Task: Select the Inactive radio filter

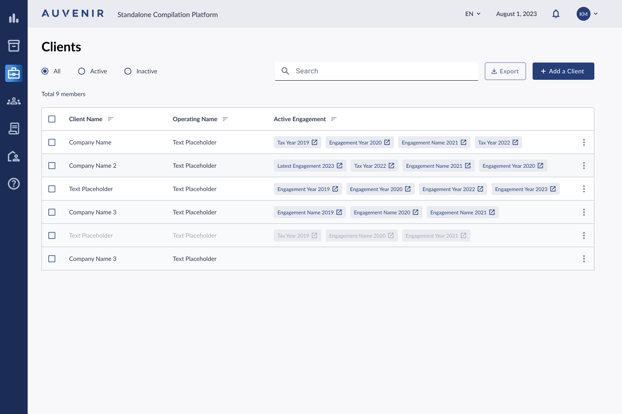Action: coord(128,71)
